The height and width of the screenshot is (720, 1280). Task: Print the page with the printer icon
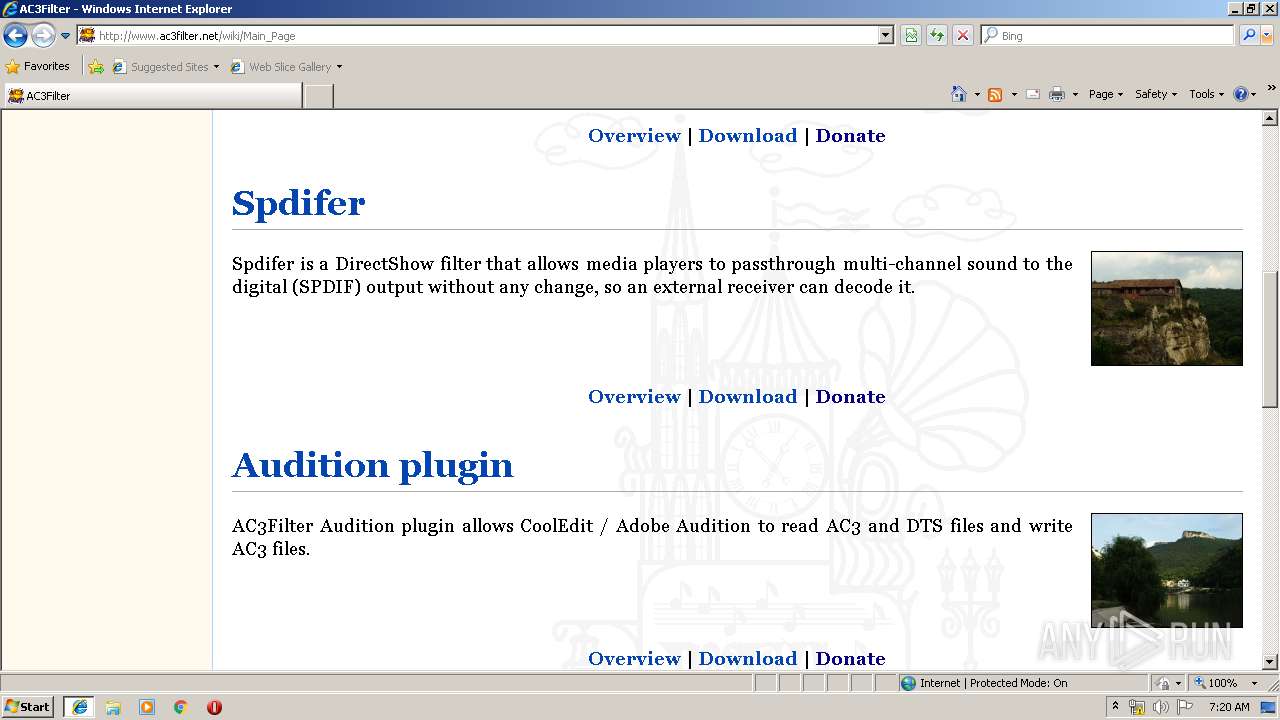[1057, 94]
